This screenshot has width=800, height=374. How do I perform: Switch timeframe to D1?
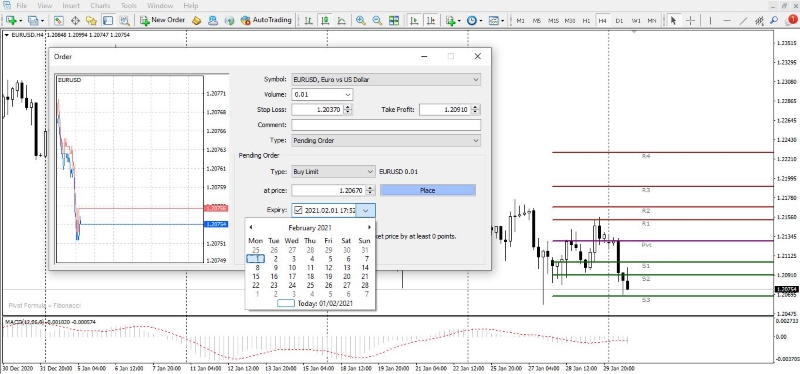(619, 21)
